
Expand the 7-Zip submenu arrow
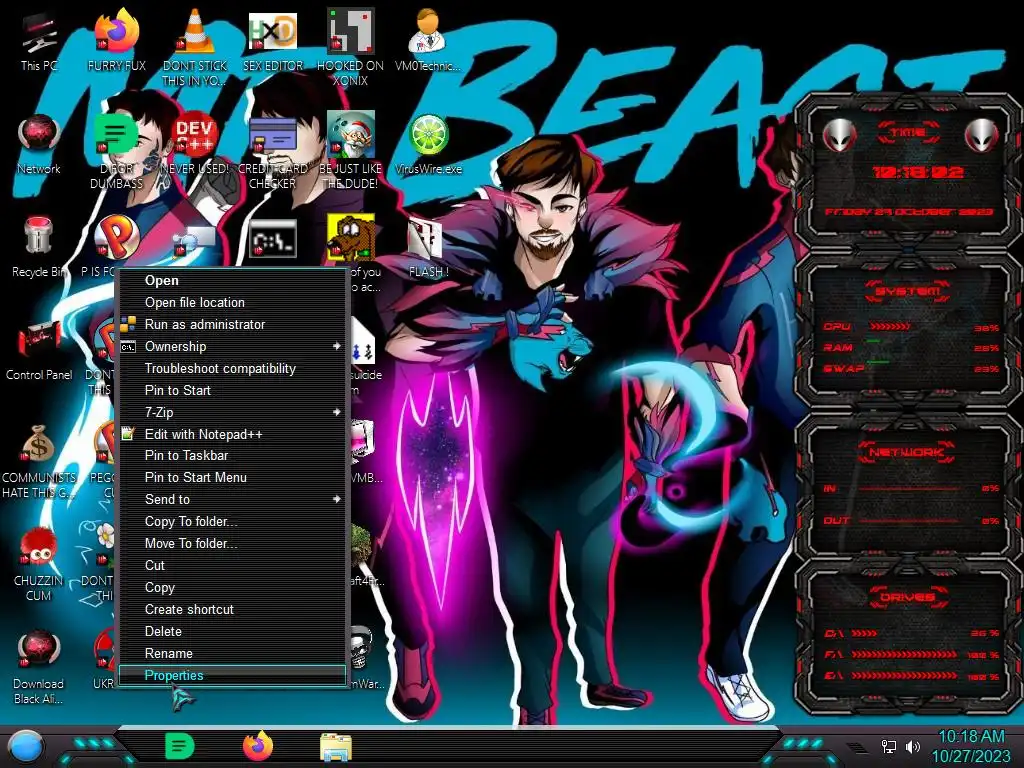pyautogui.click(x=336, y=412)
